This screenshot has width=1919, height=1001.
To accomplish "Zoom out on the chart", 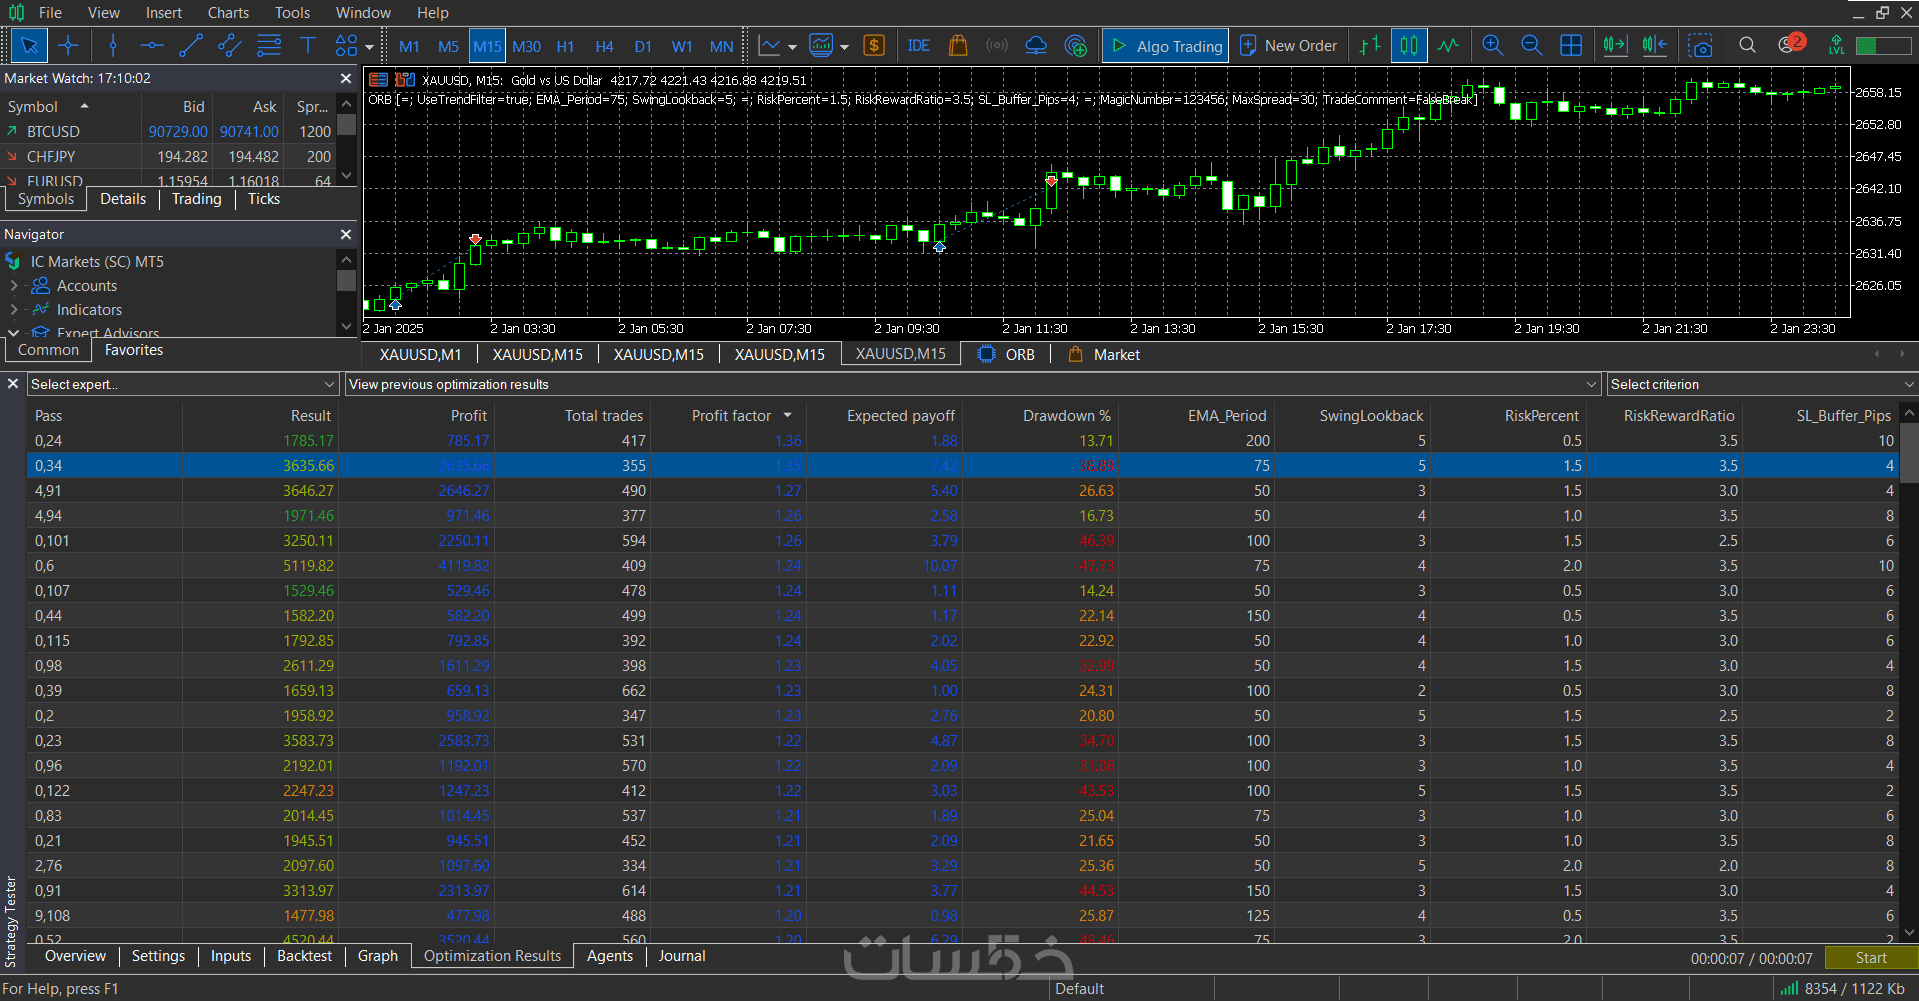I will click(1531, 46).
